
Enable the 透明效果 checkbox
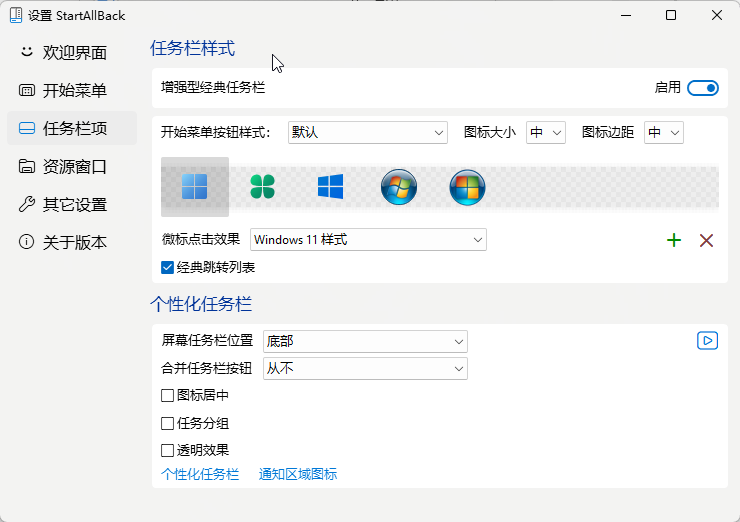point(167,450)
